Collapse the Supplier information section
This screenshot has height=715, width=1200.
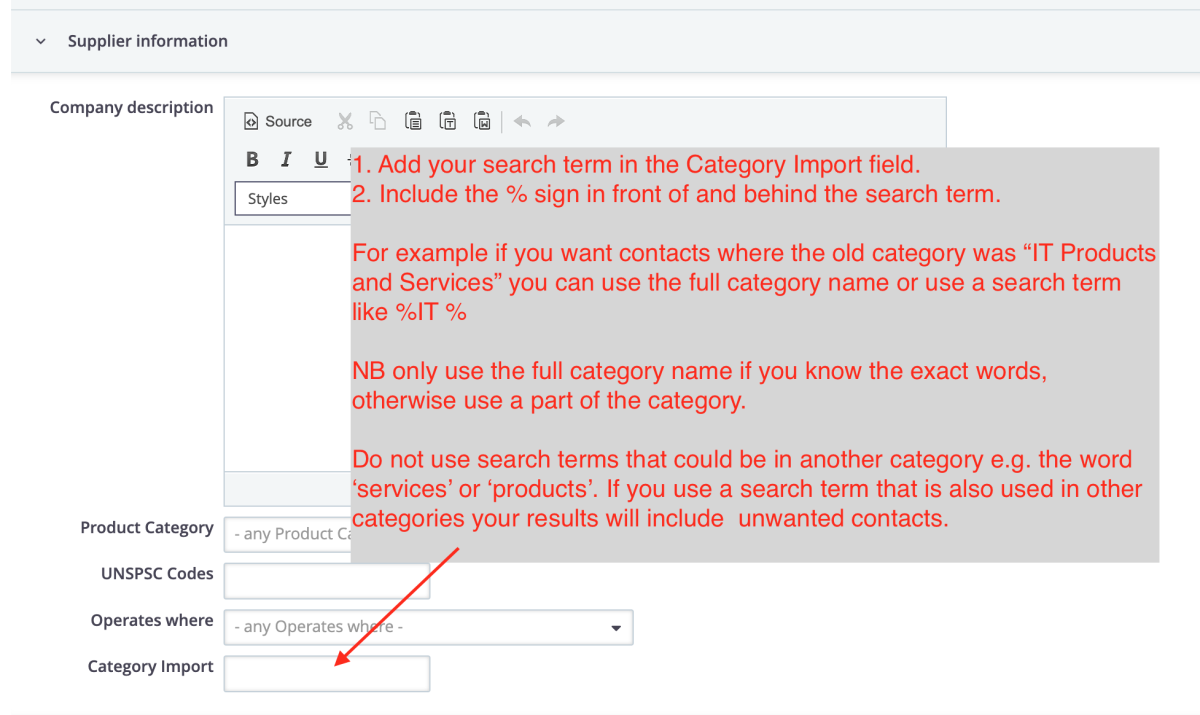[40, 42]
